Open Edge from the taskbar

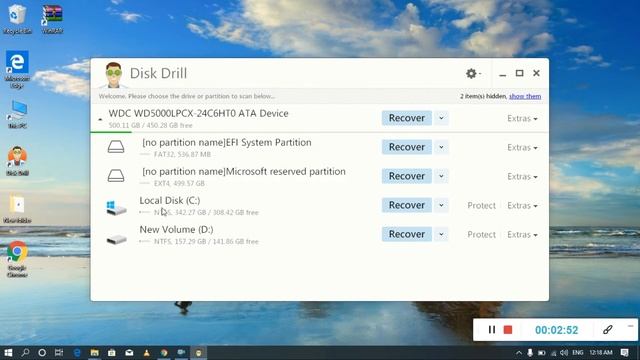click(x=77, y=353)
